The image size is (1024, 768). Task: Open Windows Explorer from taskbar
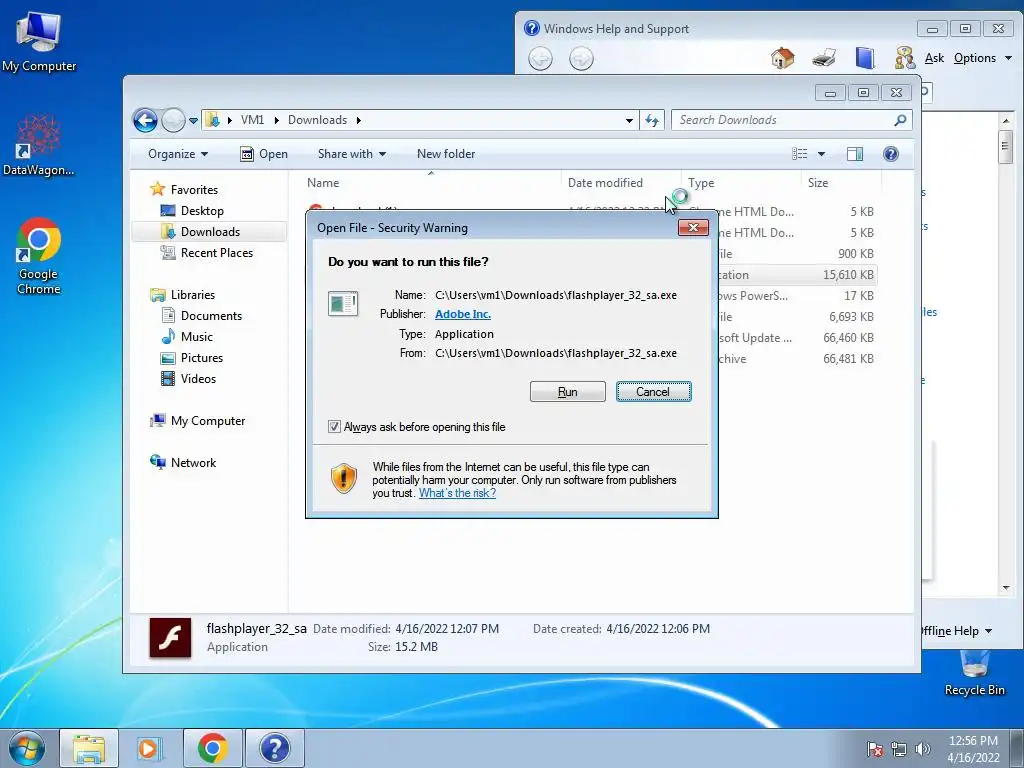(89, 748)
